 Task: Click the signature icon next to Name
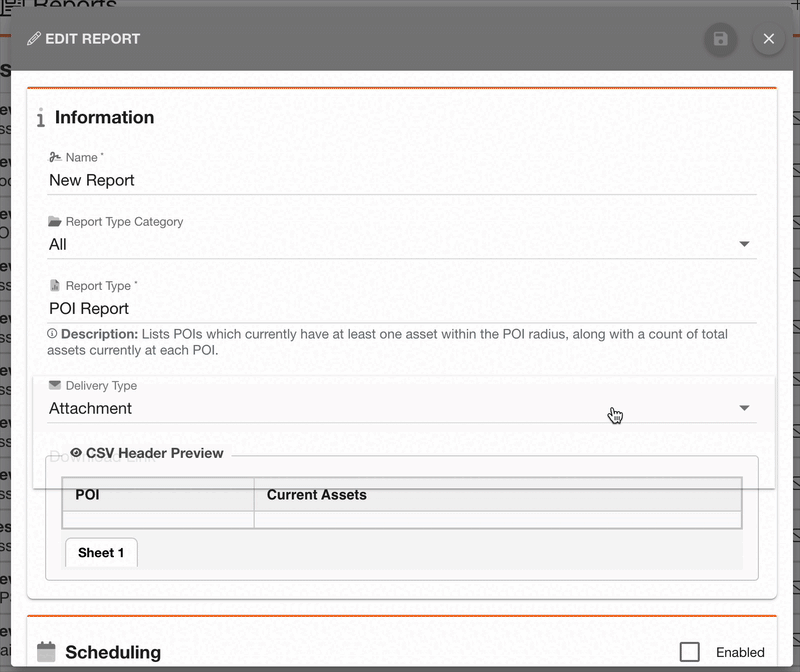click(55, 157)
